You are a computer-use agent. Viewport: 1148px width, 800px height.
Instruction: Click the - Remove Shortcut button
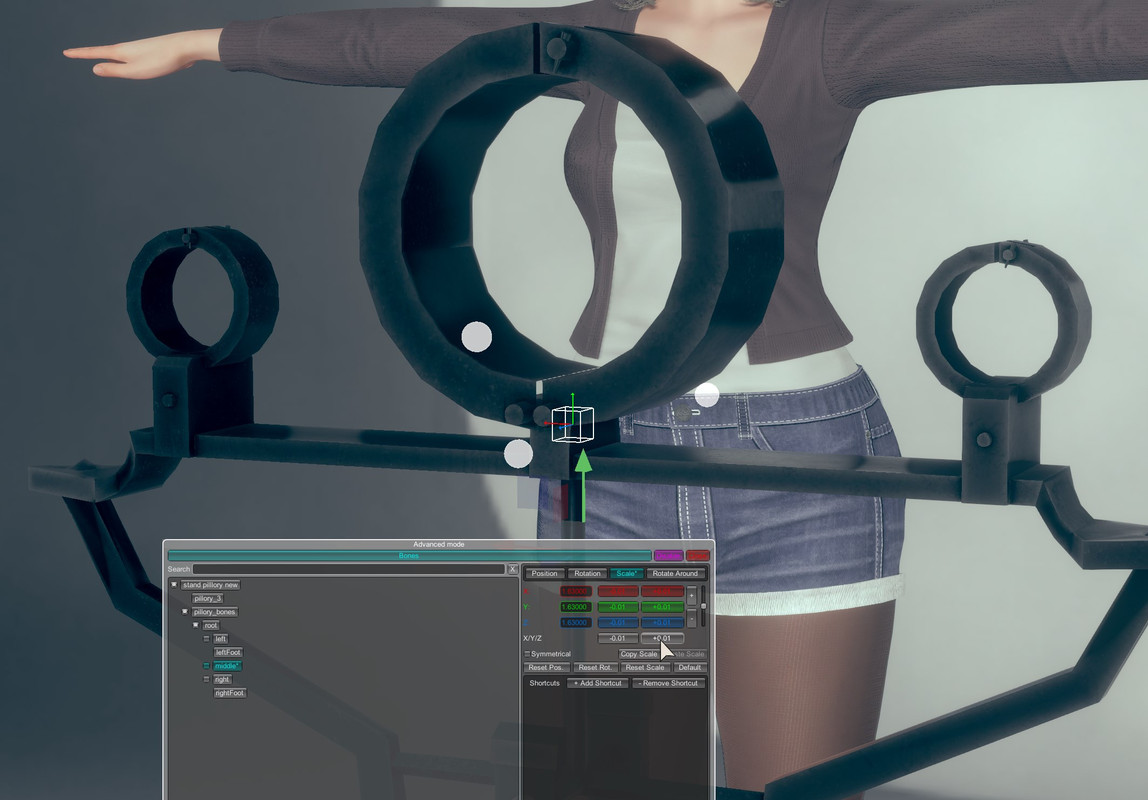(x=668, y=683)
